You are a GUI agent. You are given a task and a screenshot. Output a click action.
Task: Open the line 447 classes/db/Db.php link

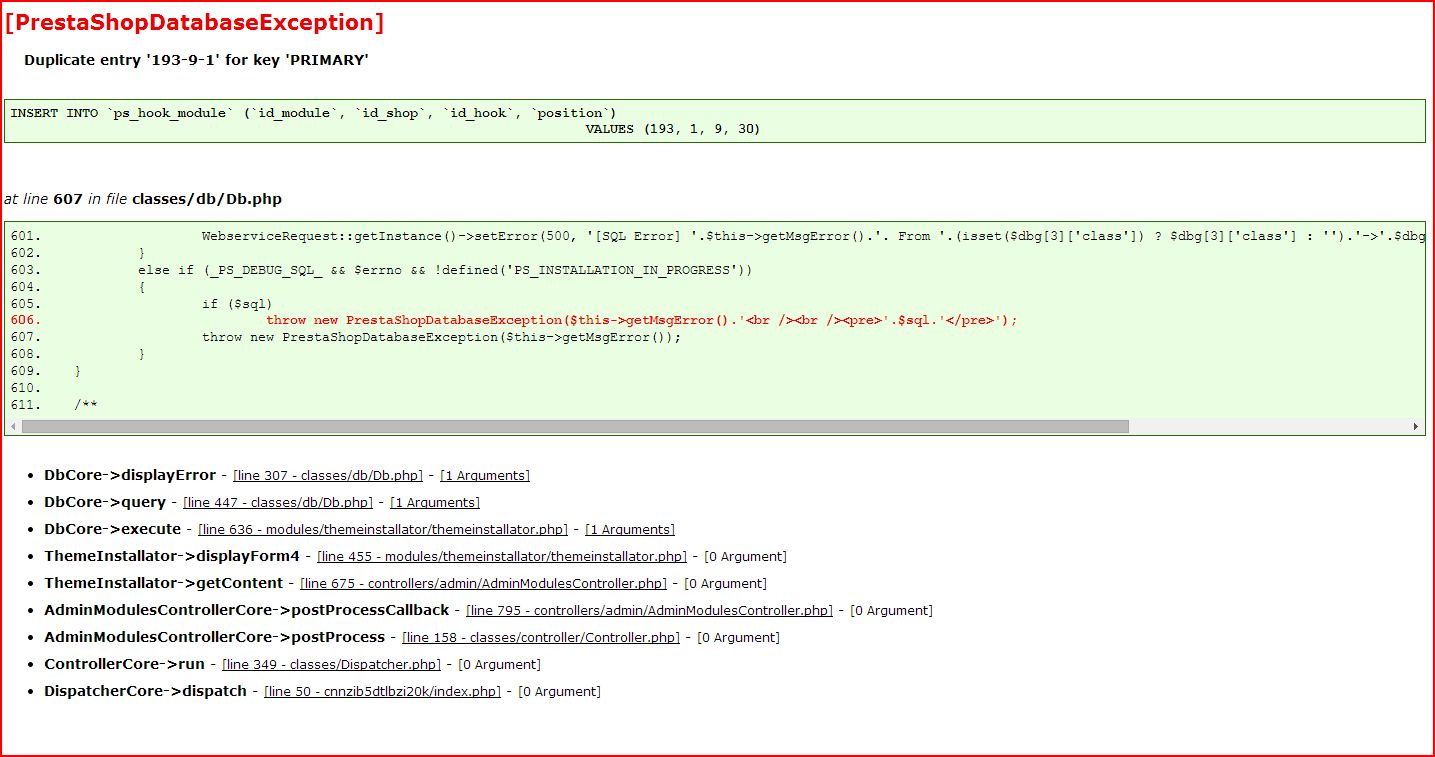[x=278, y=503]
